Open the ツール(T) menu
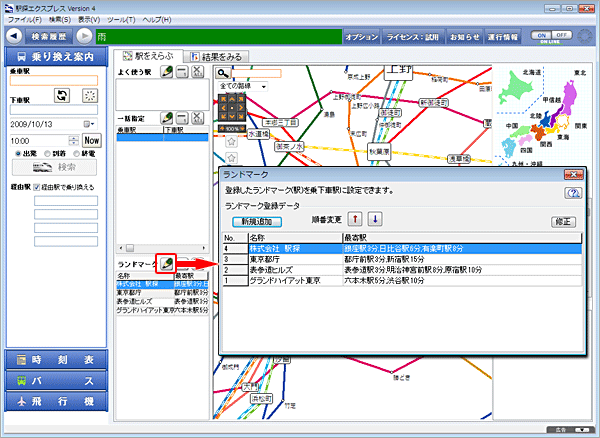This screenshot has width=600, height=438. coord(121,20)
